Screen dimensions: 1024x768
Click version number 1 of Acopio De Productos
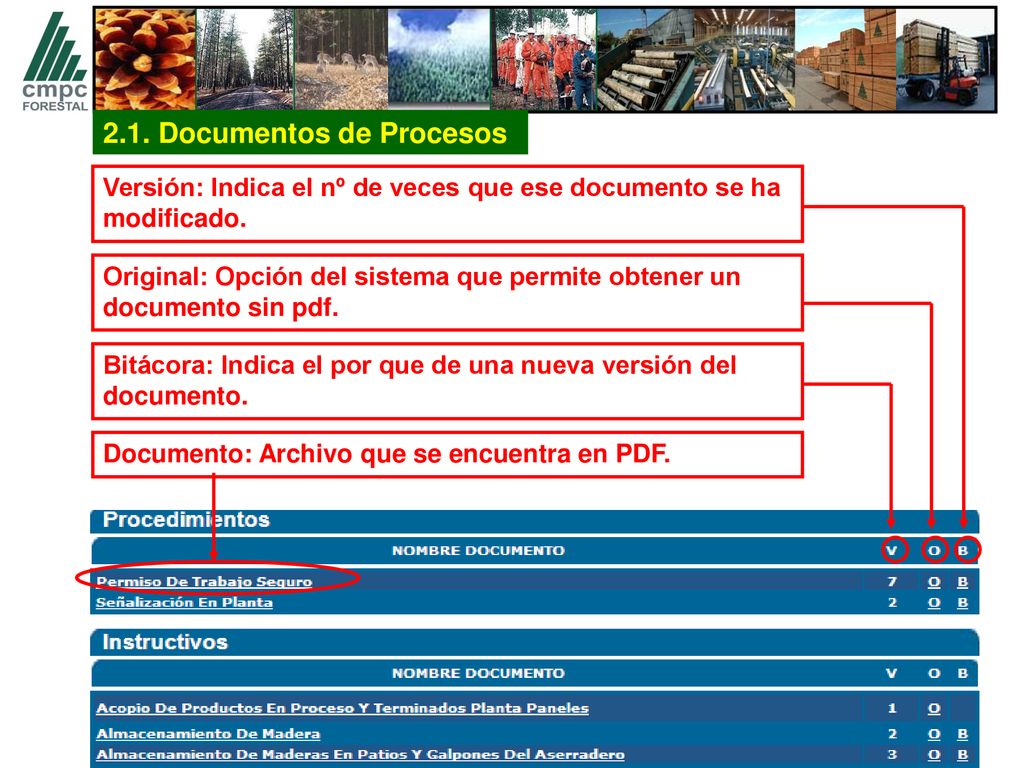[892, 708]
